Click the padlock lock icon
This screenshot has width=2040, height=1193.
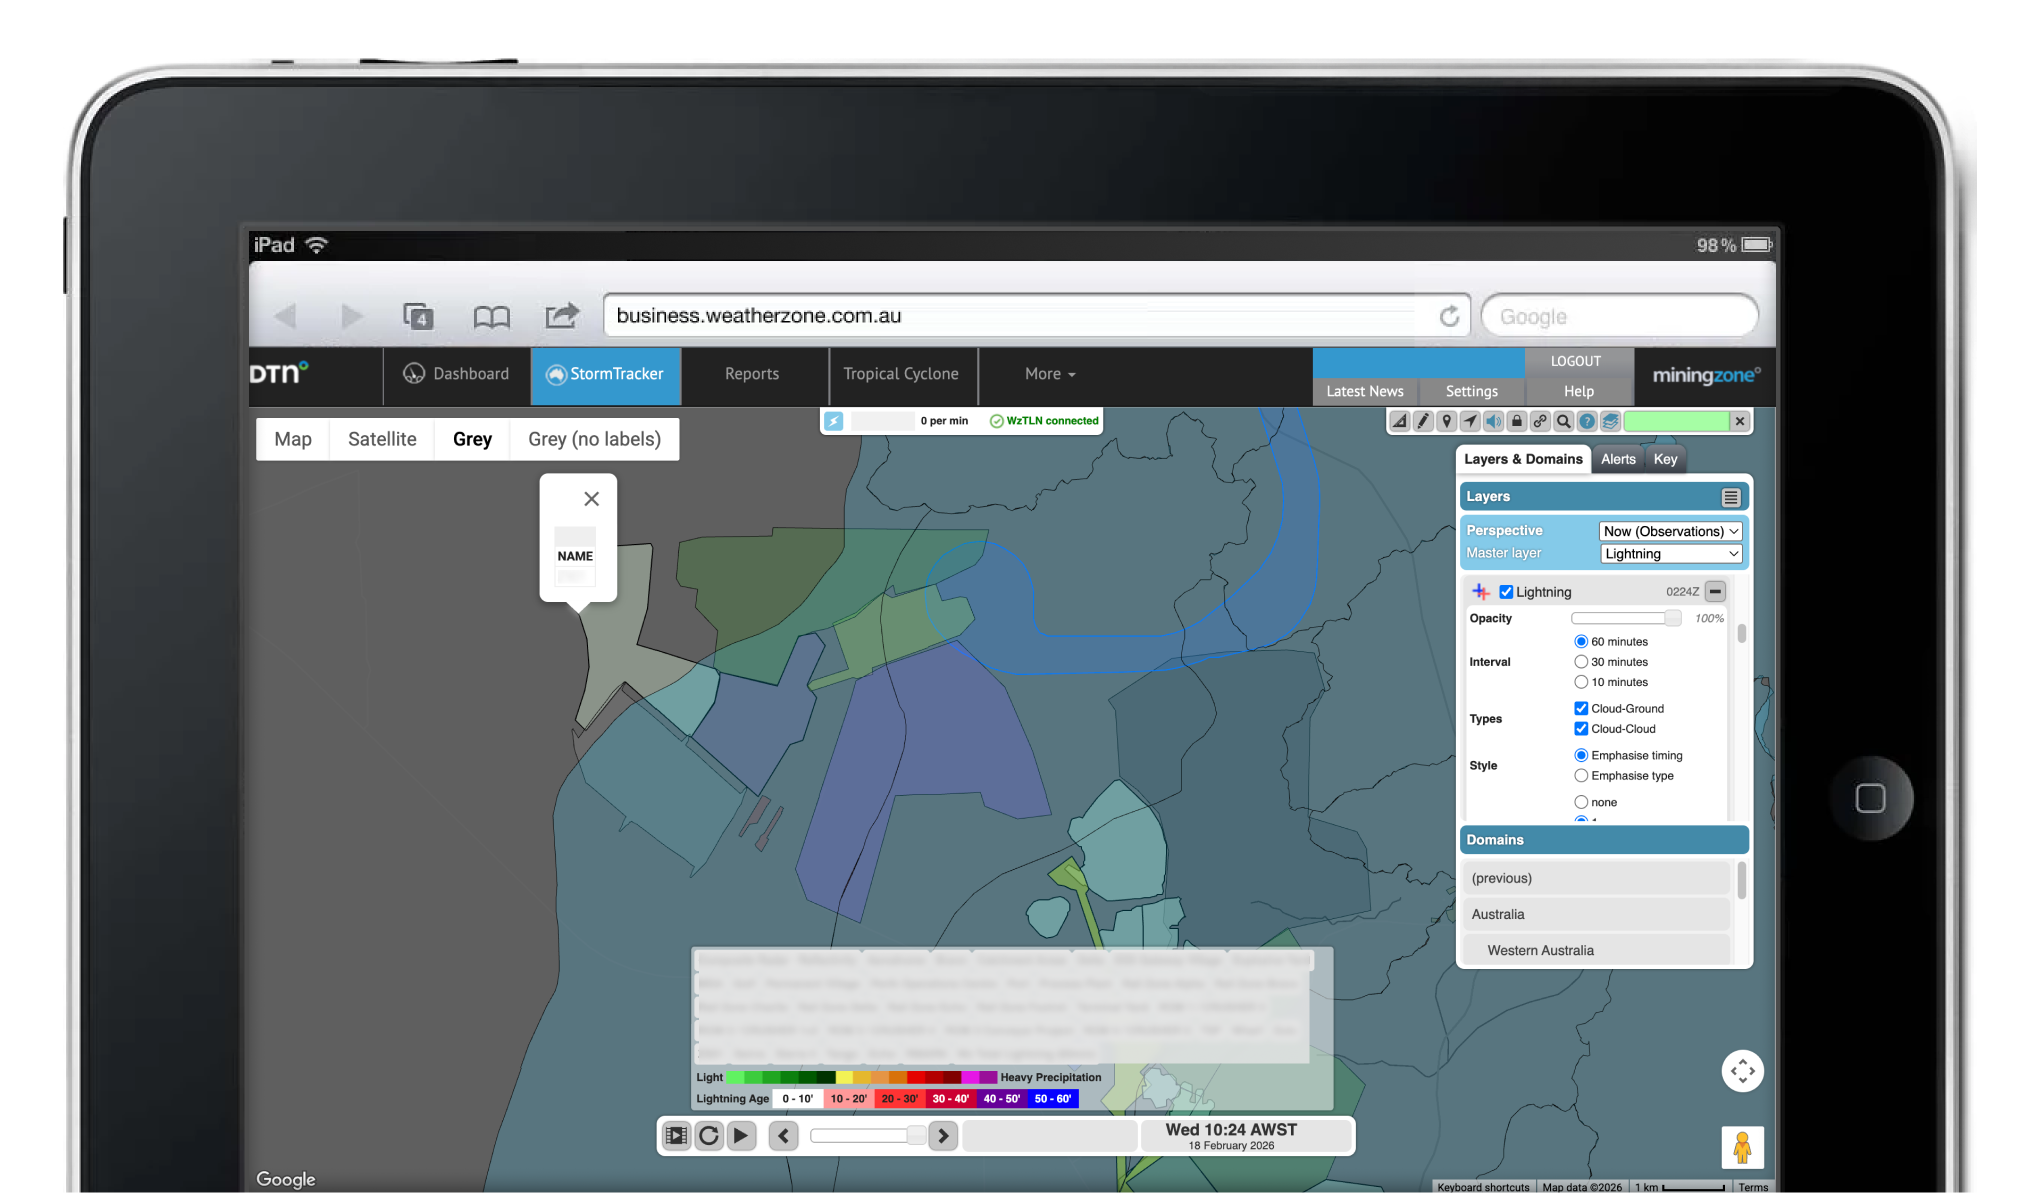[1517, 422]
